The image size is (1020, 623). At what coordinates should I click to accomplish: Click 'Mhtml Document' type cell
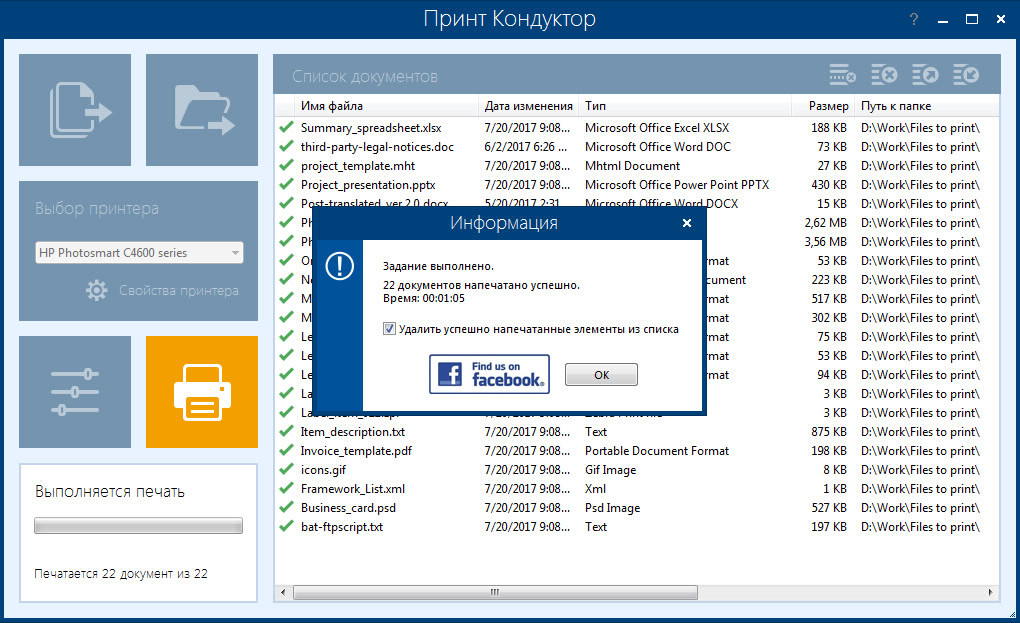point(632,166)
